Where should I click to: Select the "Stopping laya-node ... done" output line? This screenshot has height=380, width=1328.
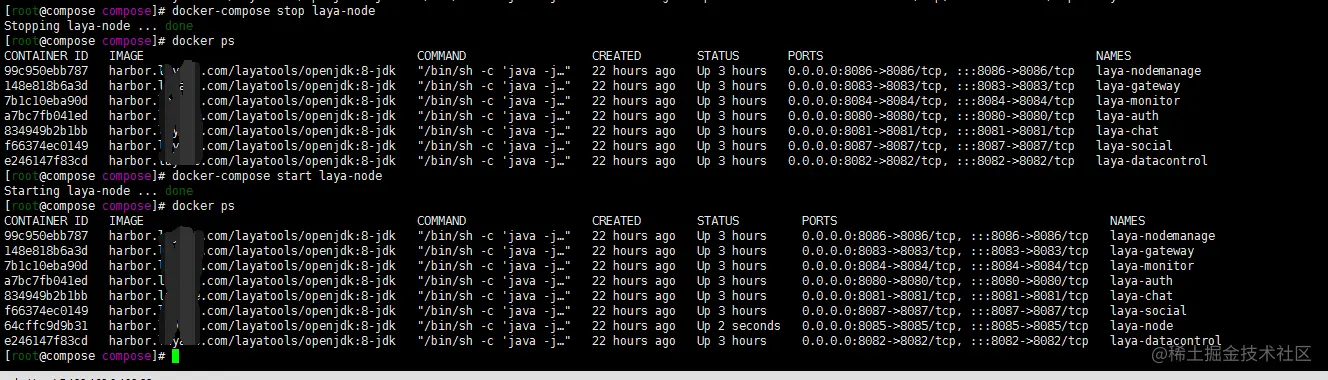coord(99,26)
